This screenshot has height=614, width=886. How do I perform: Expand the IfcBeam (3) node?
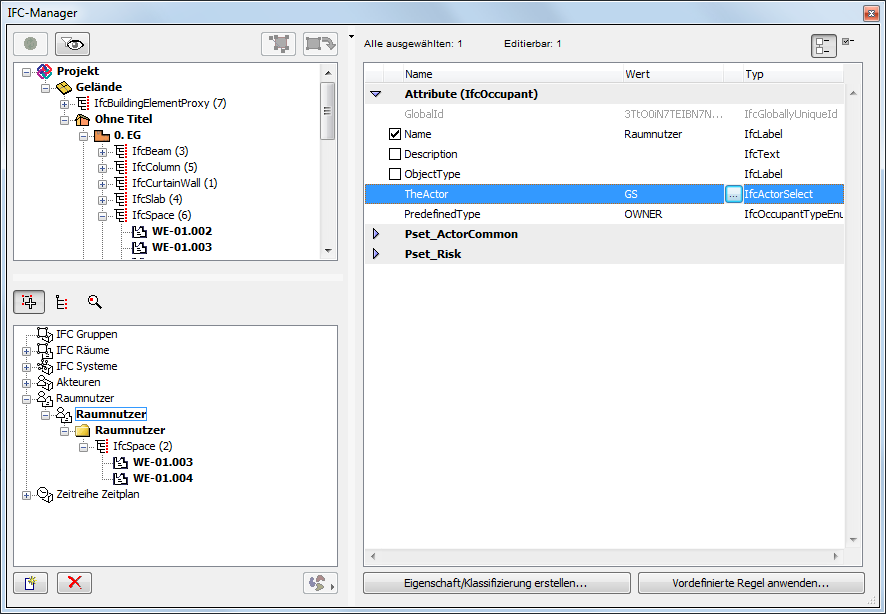click(102, 152)
